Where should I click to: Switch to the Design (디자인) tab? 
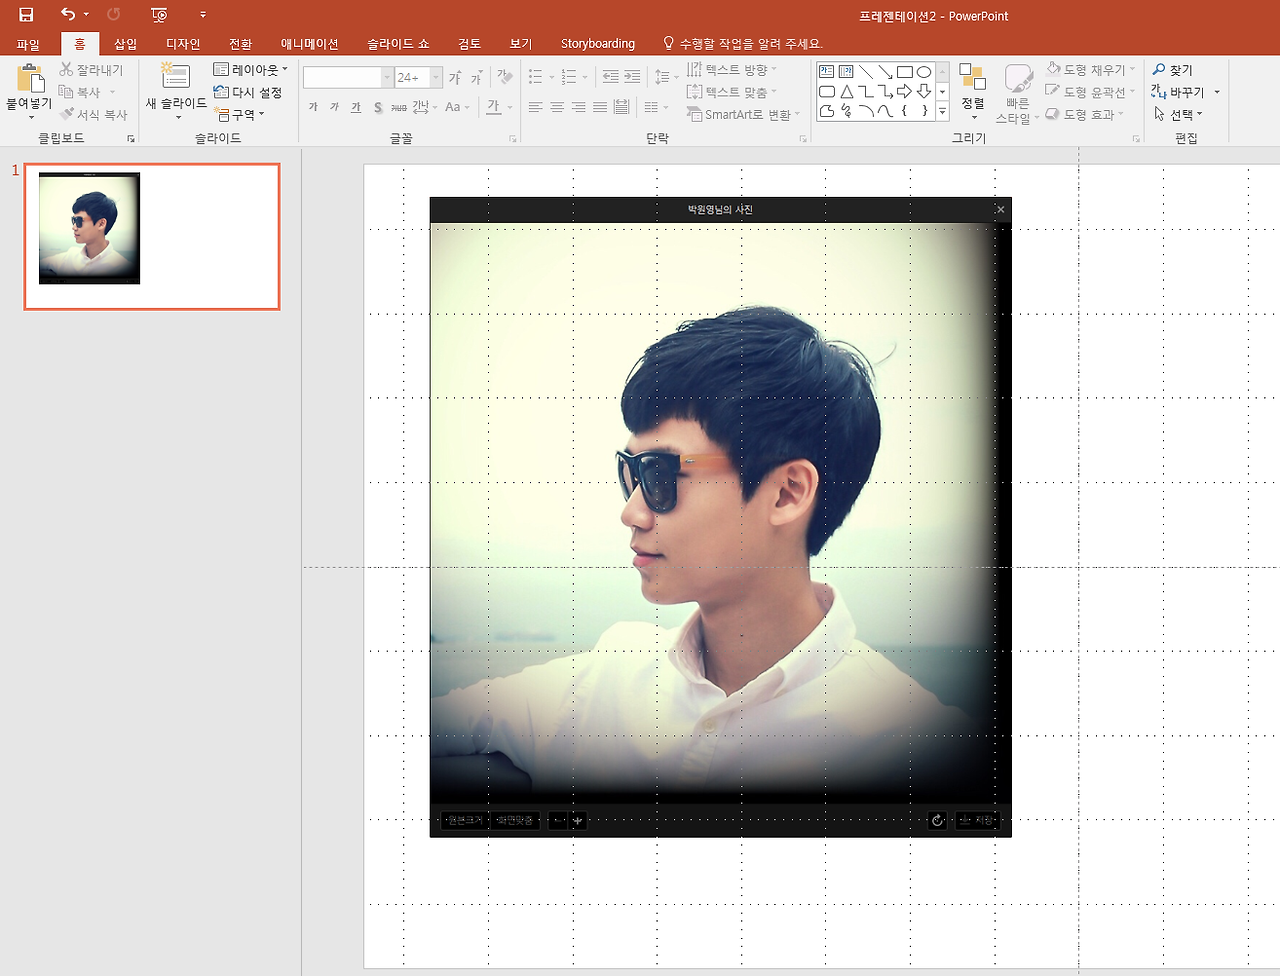[x=183, y=44]
